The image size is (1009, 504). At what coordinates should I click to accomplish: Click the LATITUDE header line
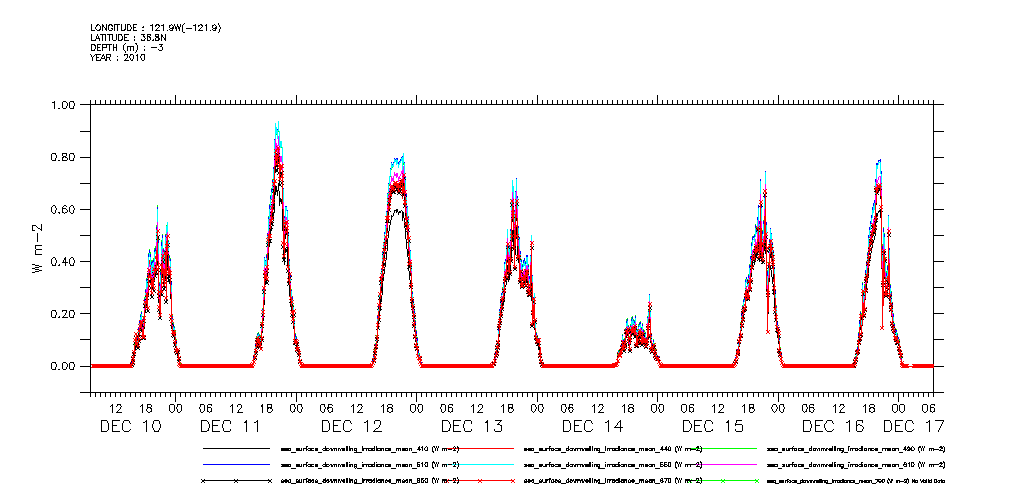coord(128,37)
